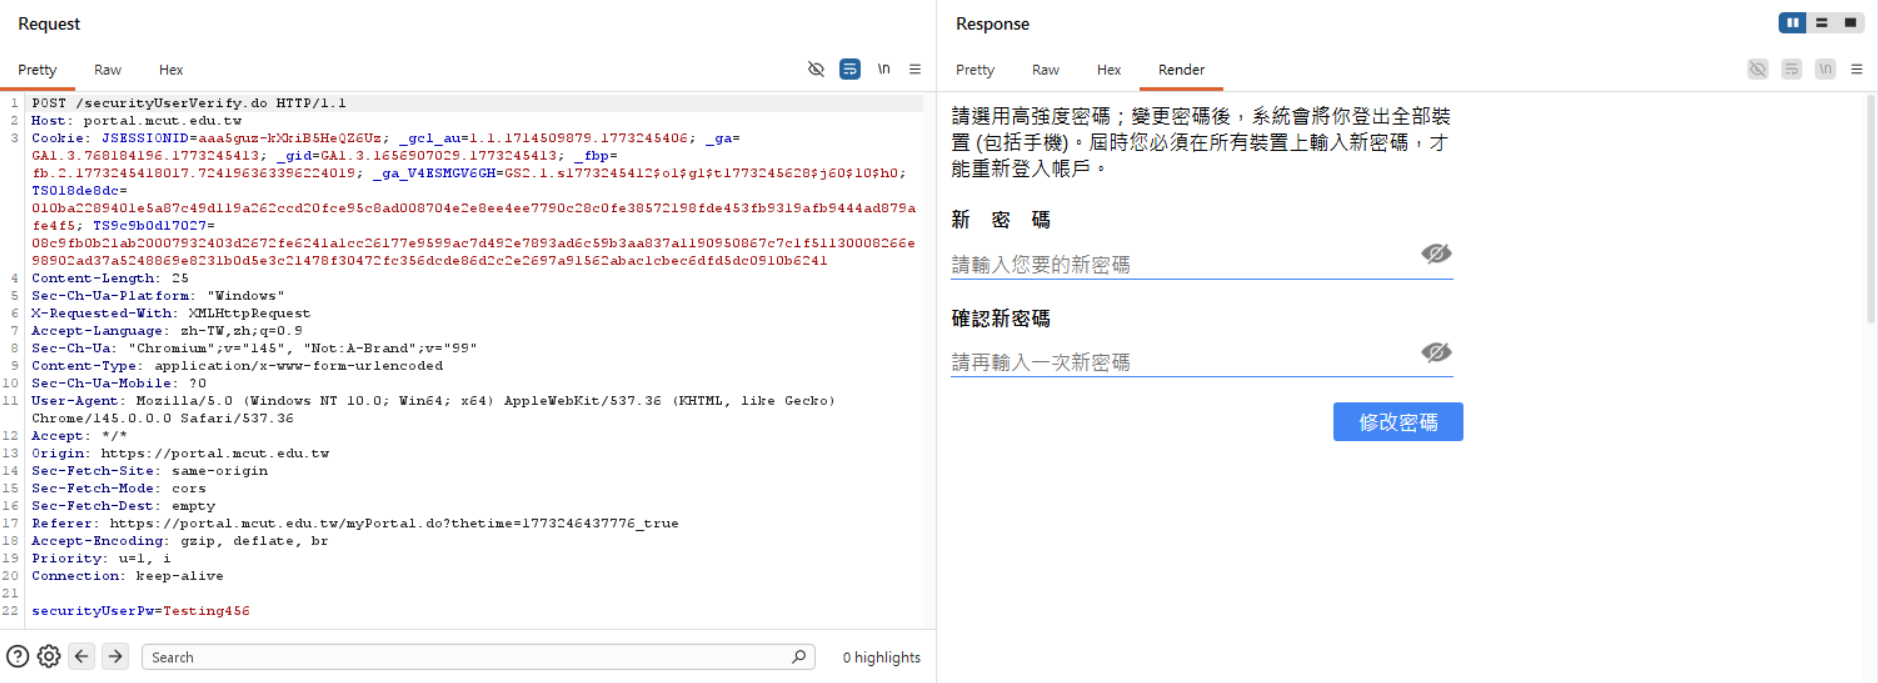Image resolution: width=1878 pixels, height=683 pixels.
Task: Click 'Sec-Ch-Ua-Mobile: ?0' header line
Action: 119,383
